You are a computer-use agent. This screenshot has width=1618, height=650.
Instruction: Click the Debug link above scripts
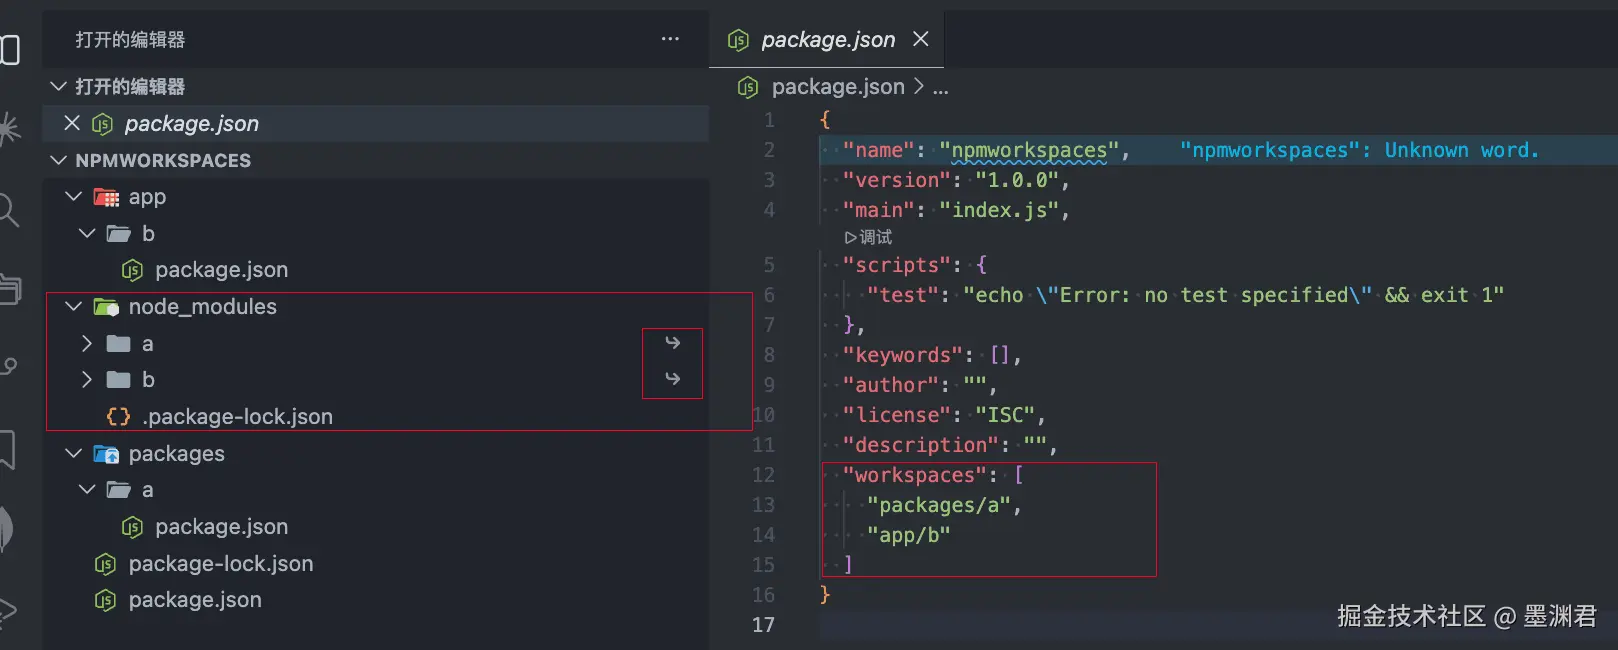pyautogui.click(x=868, y=237)
